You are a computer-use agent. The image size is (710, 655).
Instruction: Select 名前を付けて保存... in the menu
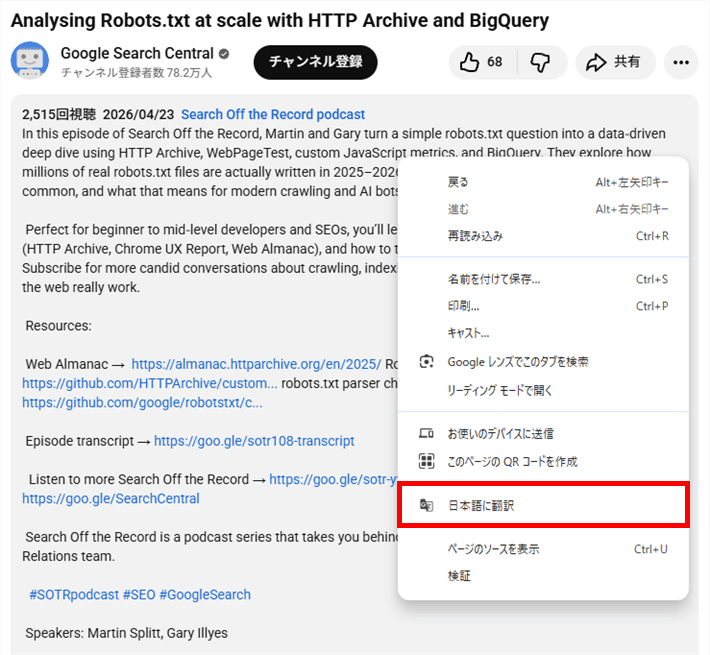(543, 279)
